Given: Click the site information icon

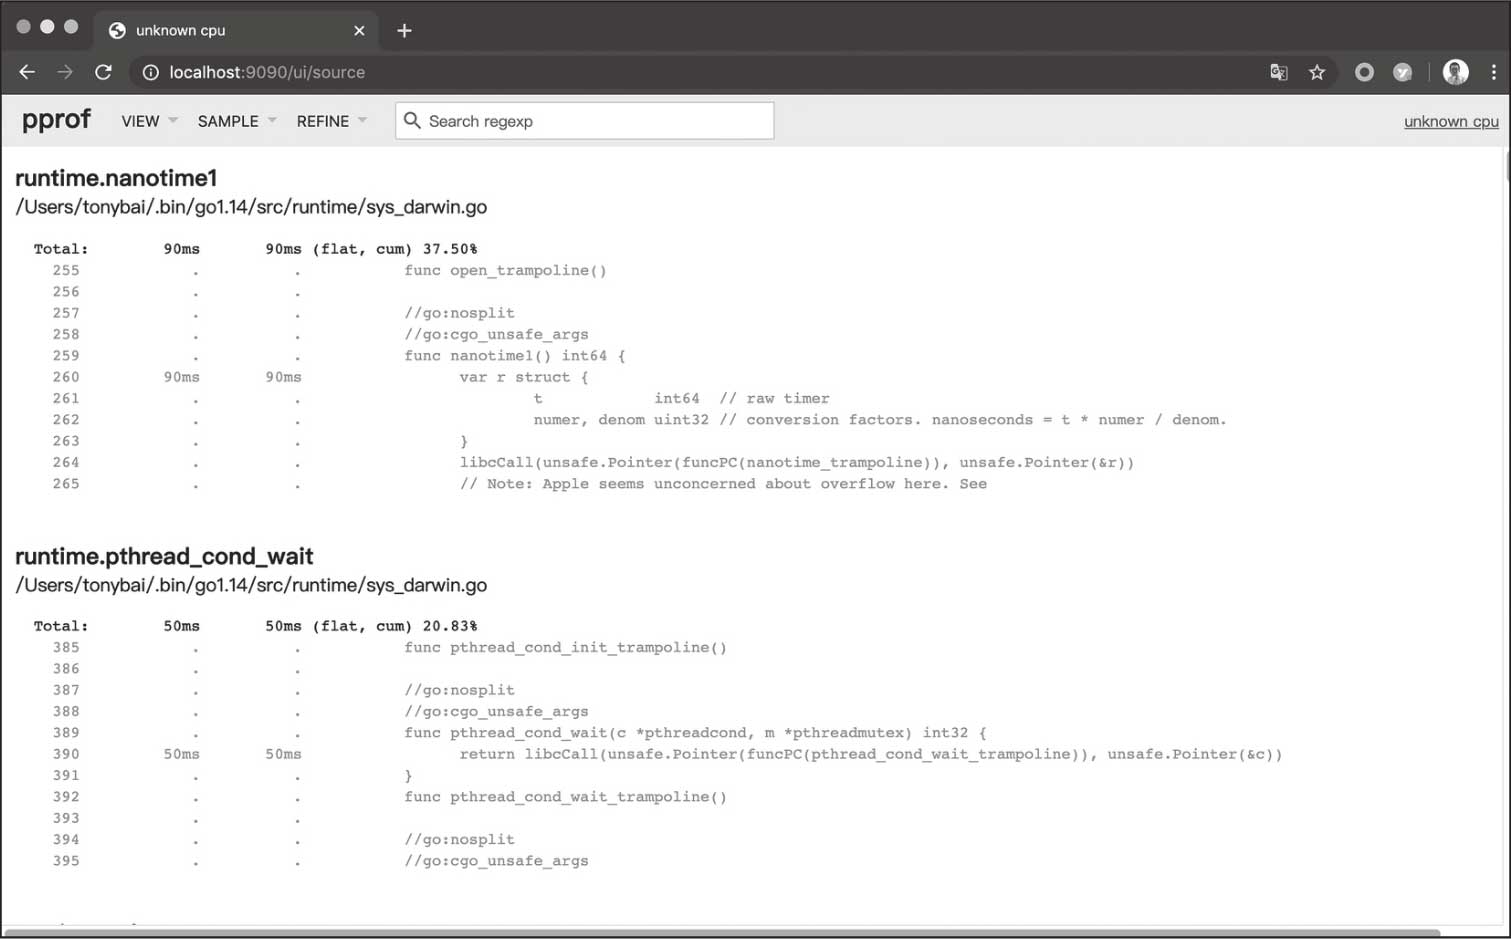Looking at the screenshot, I should pos(150,72).
